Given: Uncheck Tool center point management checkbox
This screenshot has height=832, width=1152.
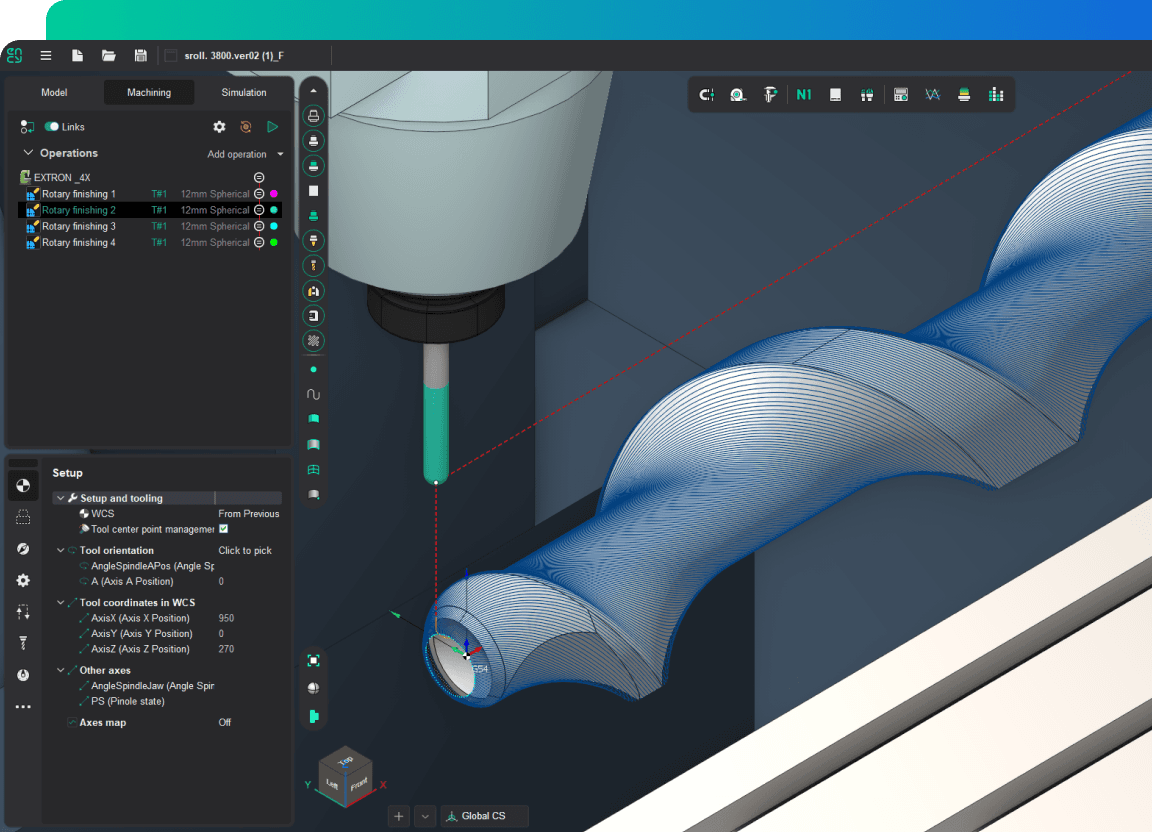Looking at the screenshot, I should [224, 529].
